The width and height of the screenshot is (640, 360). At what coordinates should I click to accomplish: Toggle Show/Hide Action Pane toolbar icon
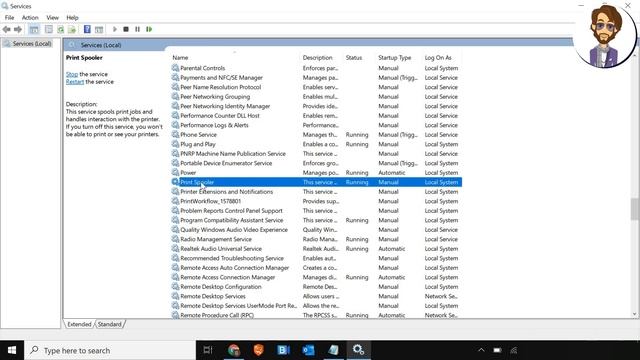[99, 29]
